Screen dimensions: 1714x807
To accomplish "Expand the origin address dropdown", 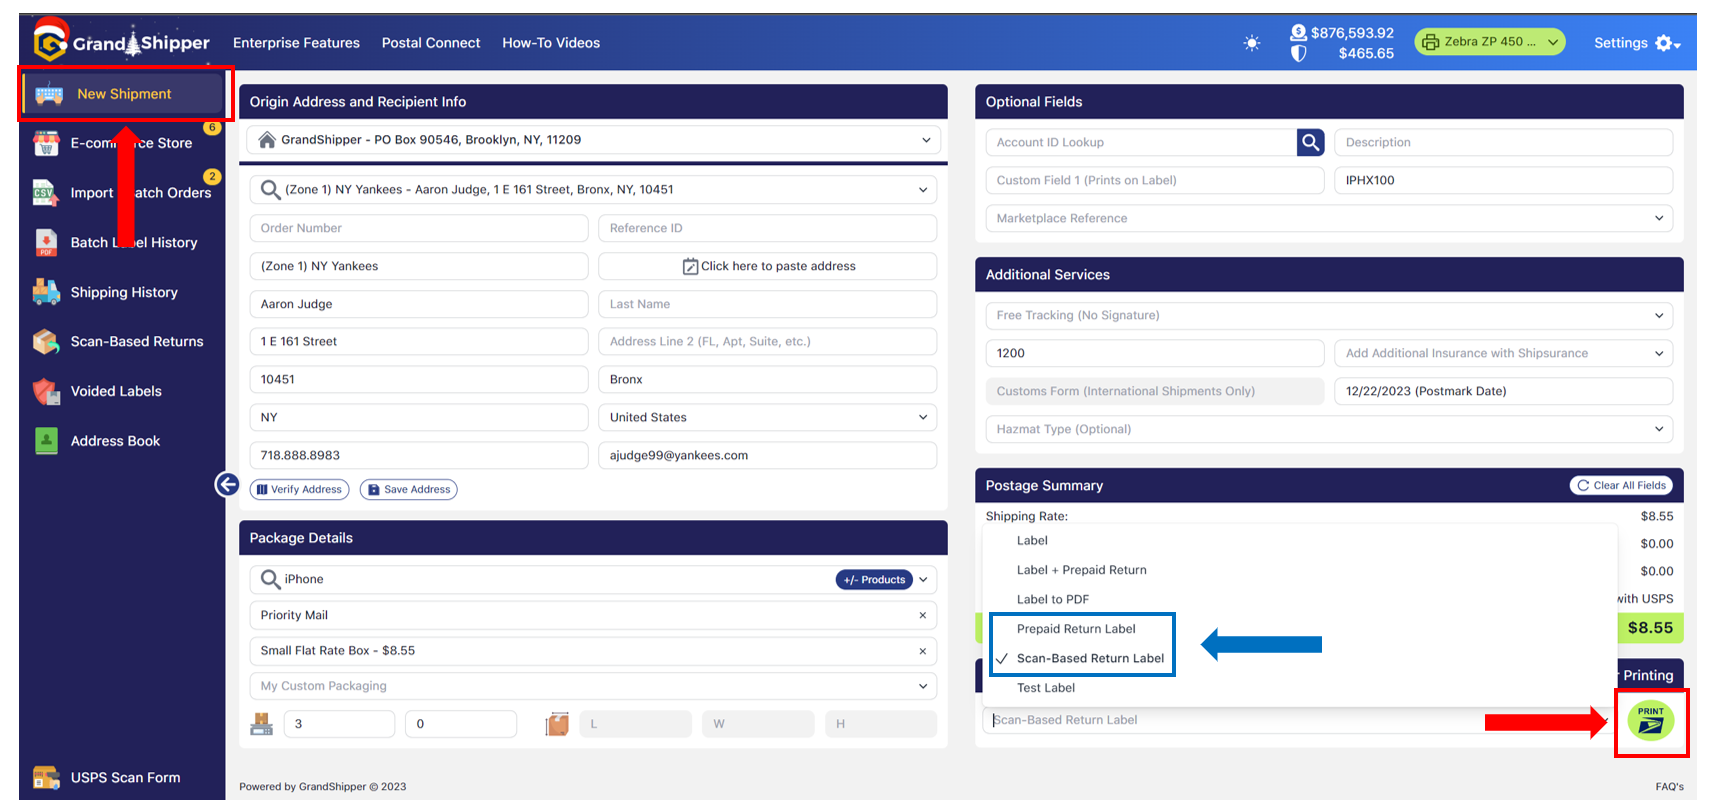I will tap(926, 140).
